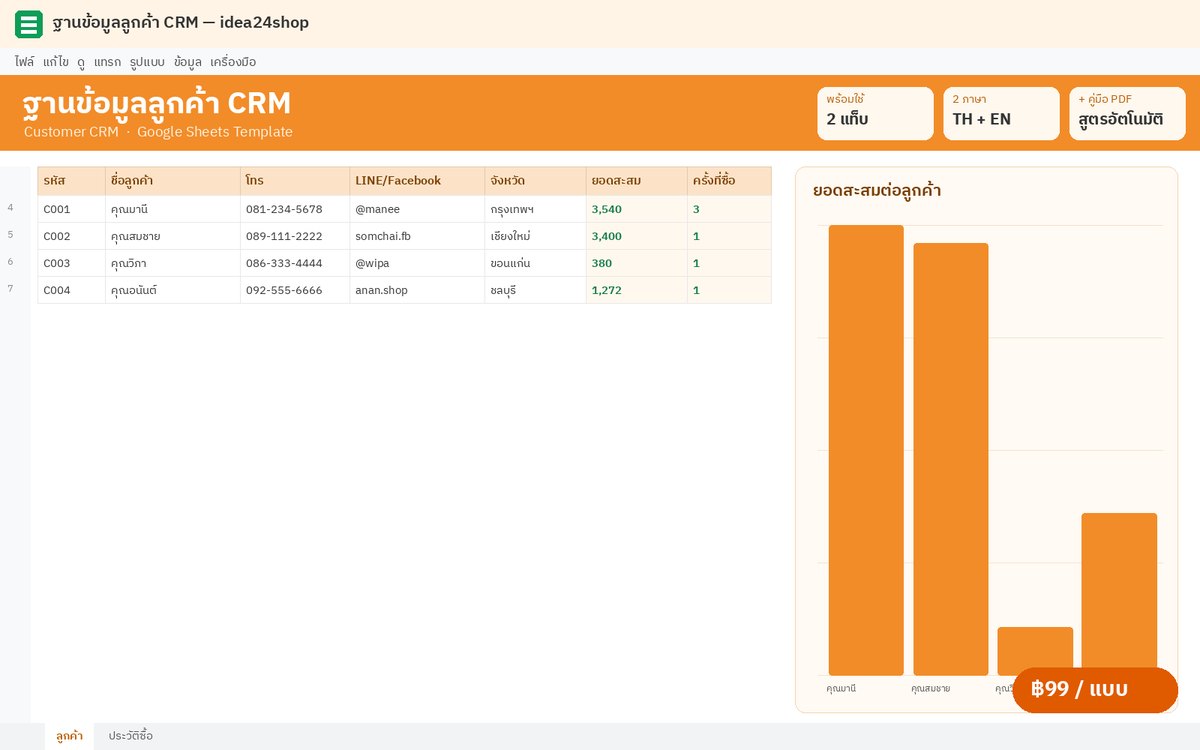Click the name cell คุณสมชาย
Screen dimensions: 1200x750
click(x=173, y=236)
